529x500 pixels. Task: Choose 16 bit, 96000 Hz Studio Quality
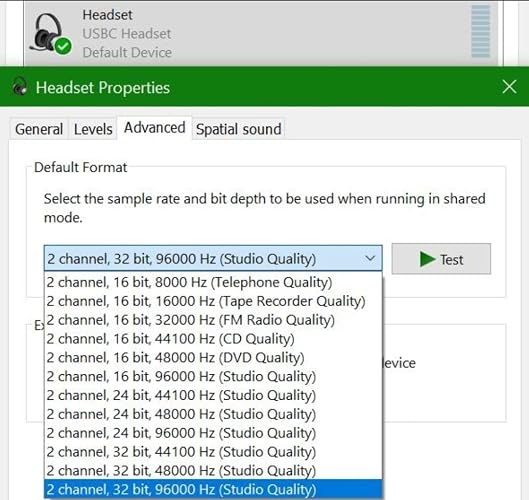(x=213, y=377)
